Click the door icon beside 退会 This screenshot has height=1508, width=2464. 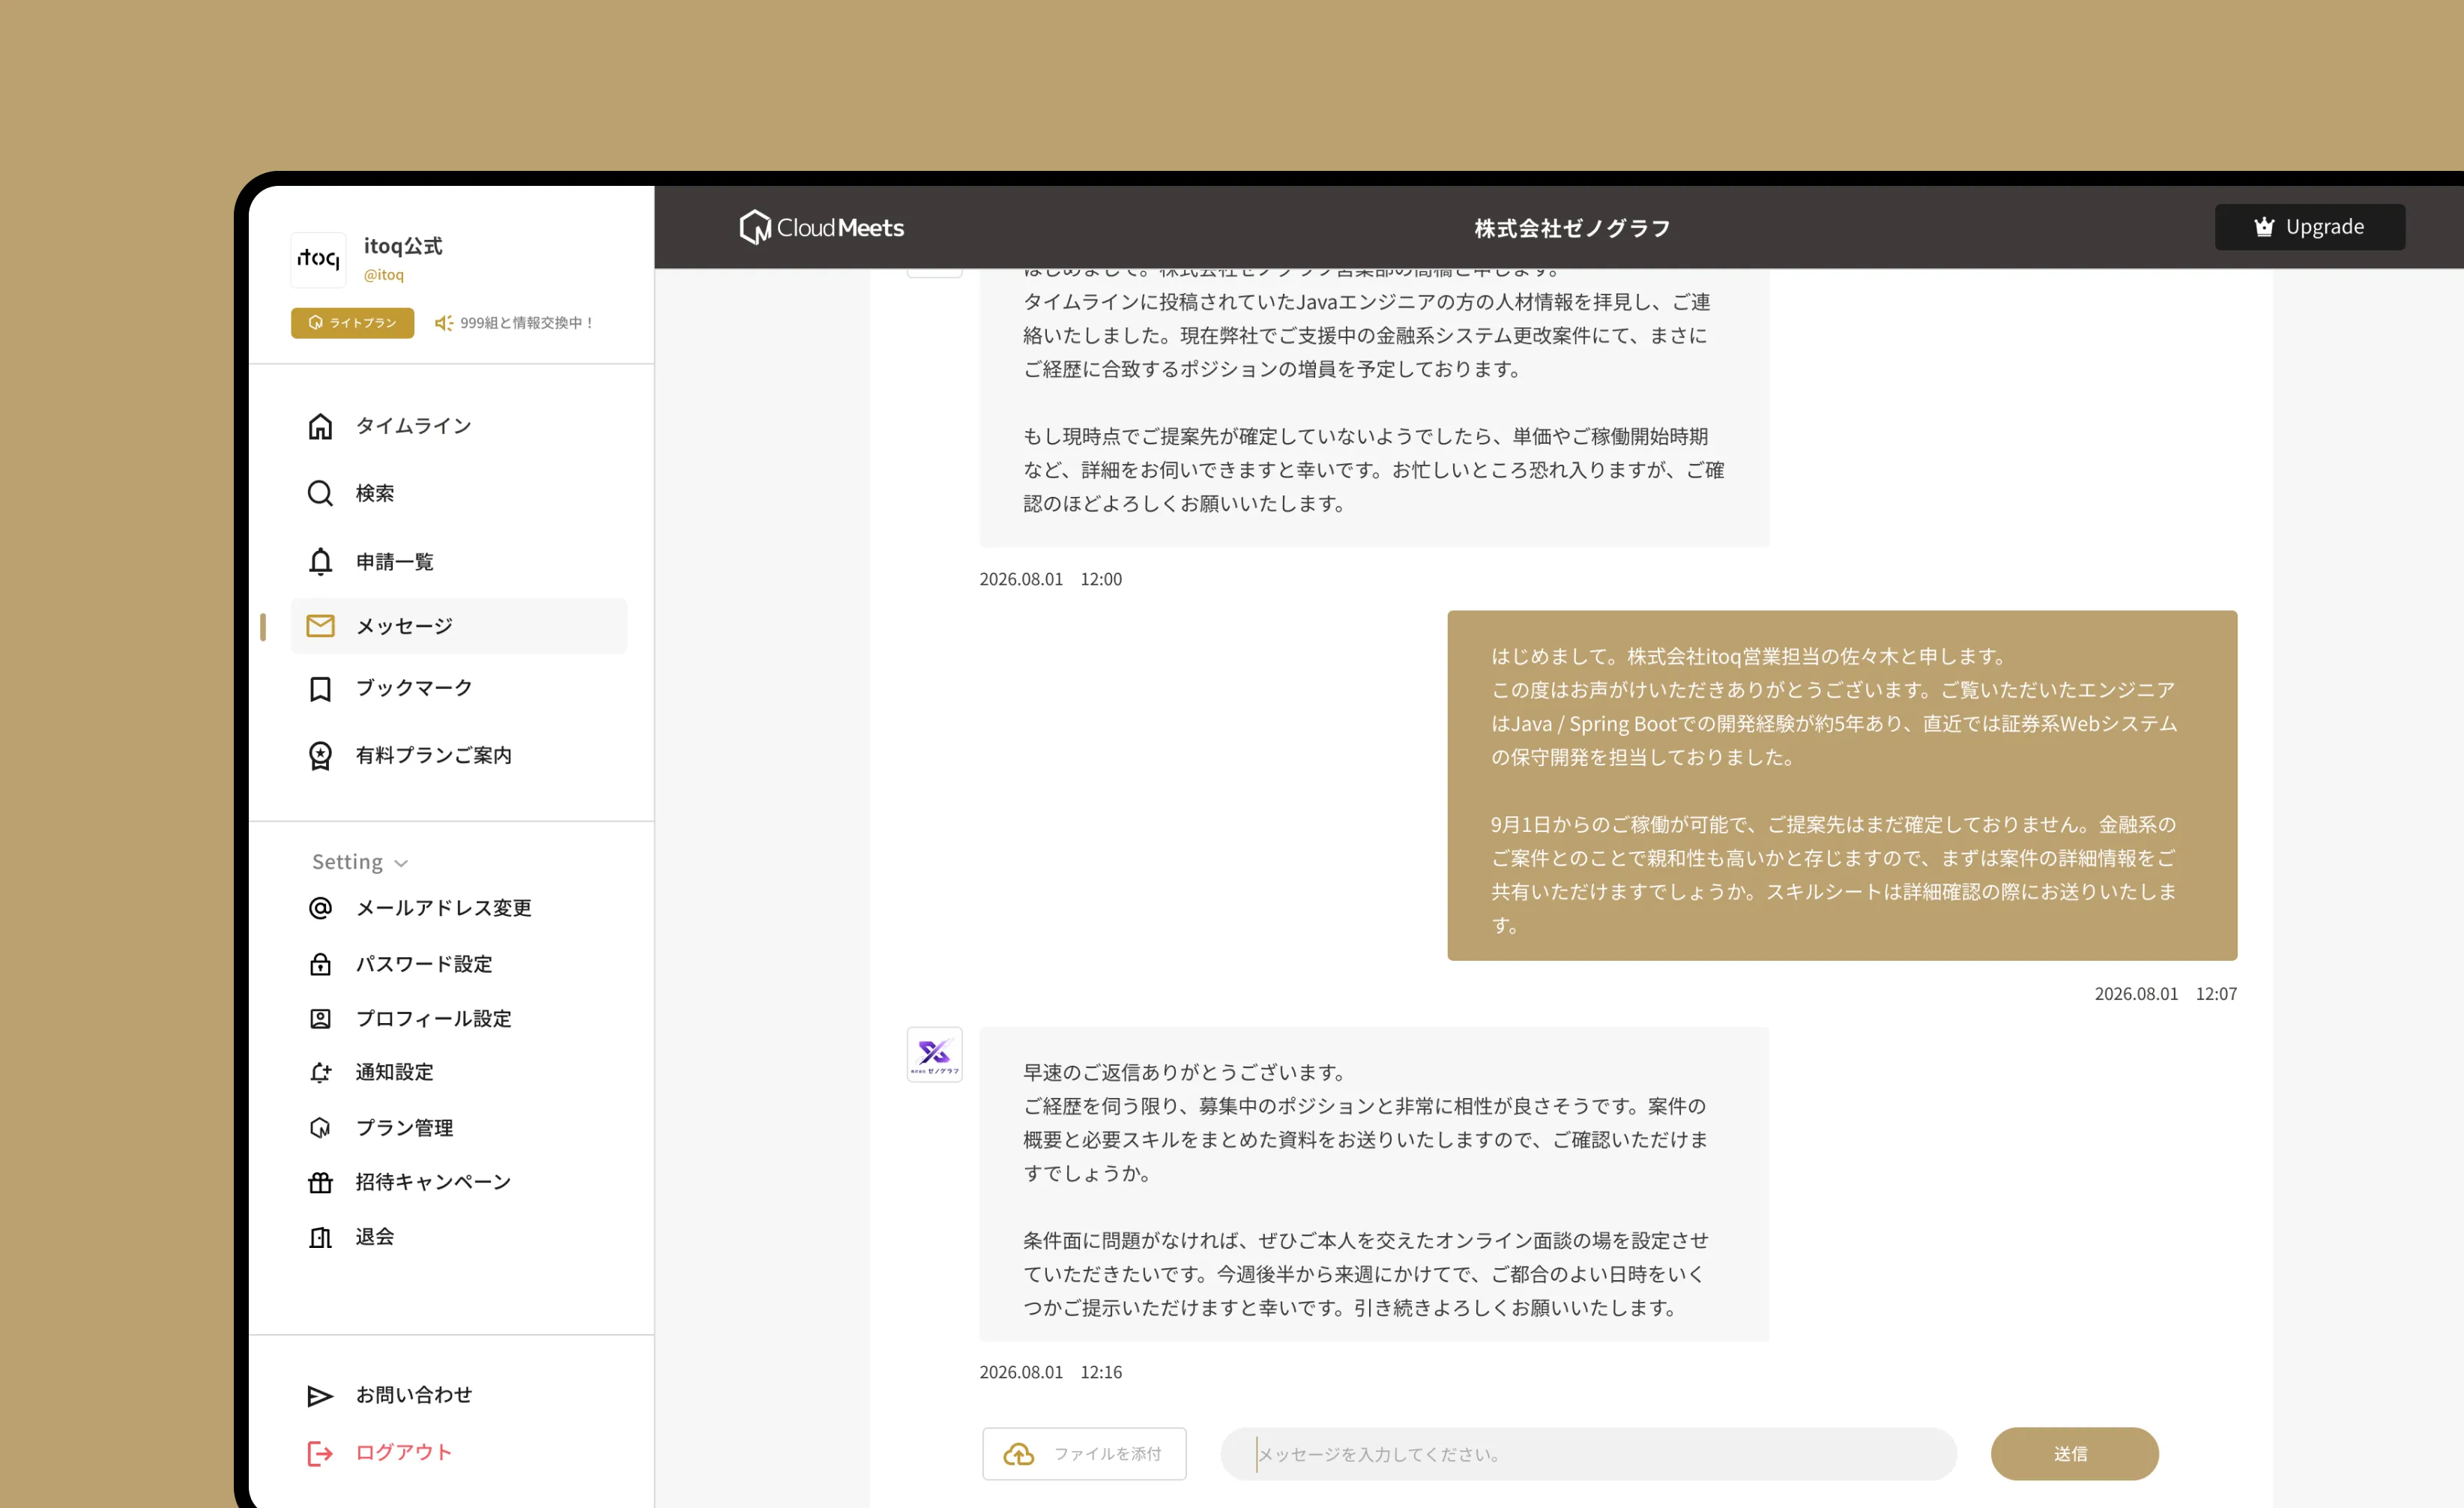pyautogui.click(x=320, y=1238)
